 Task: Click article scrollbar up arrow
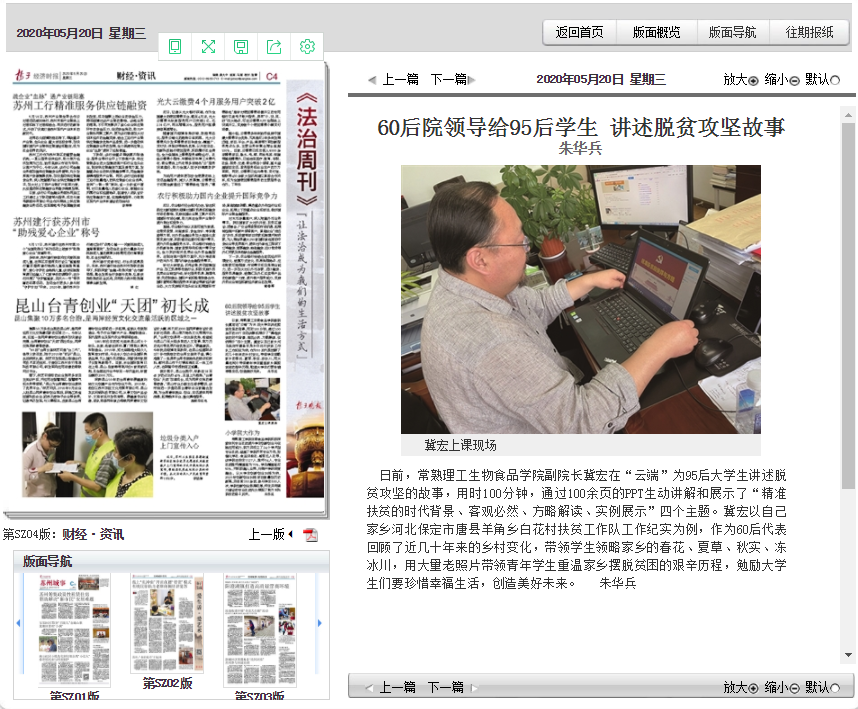[848, 115]
